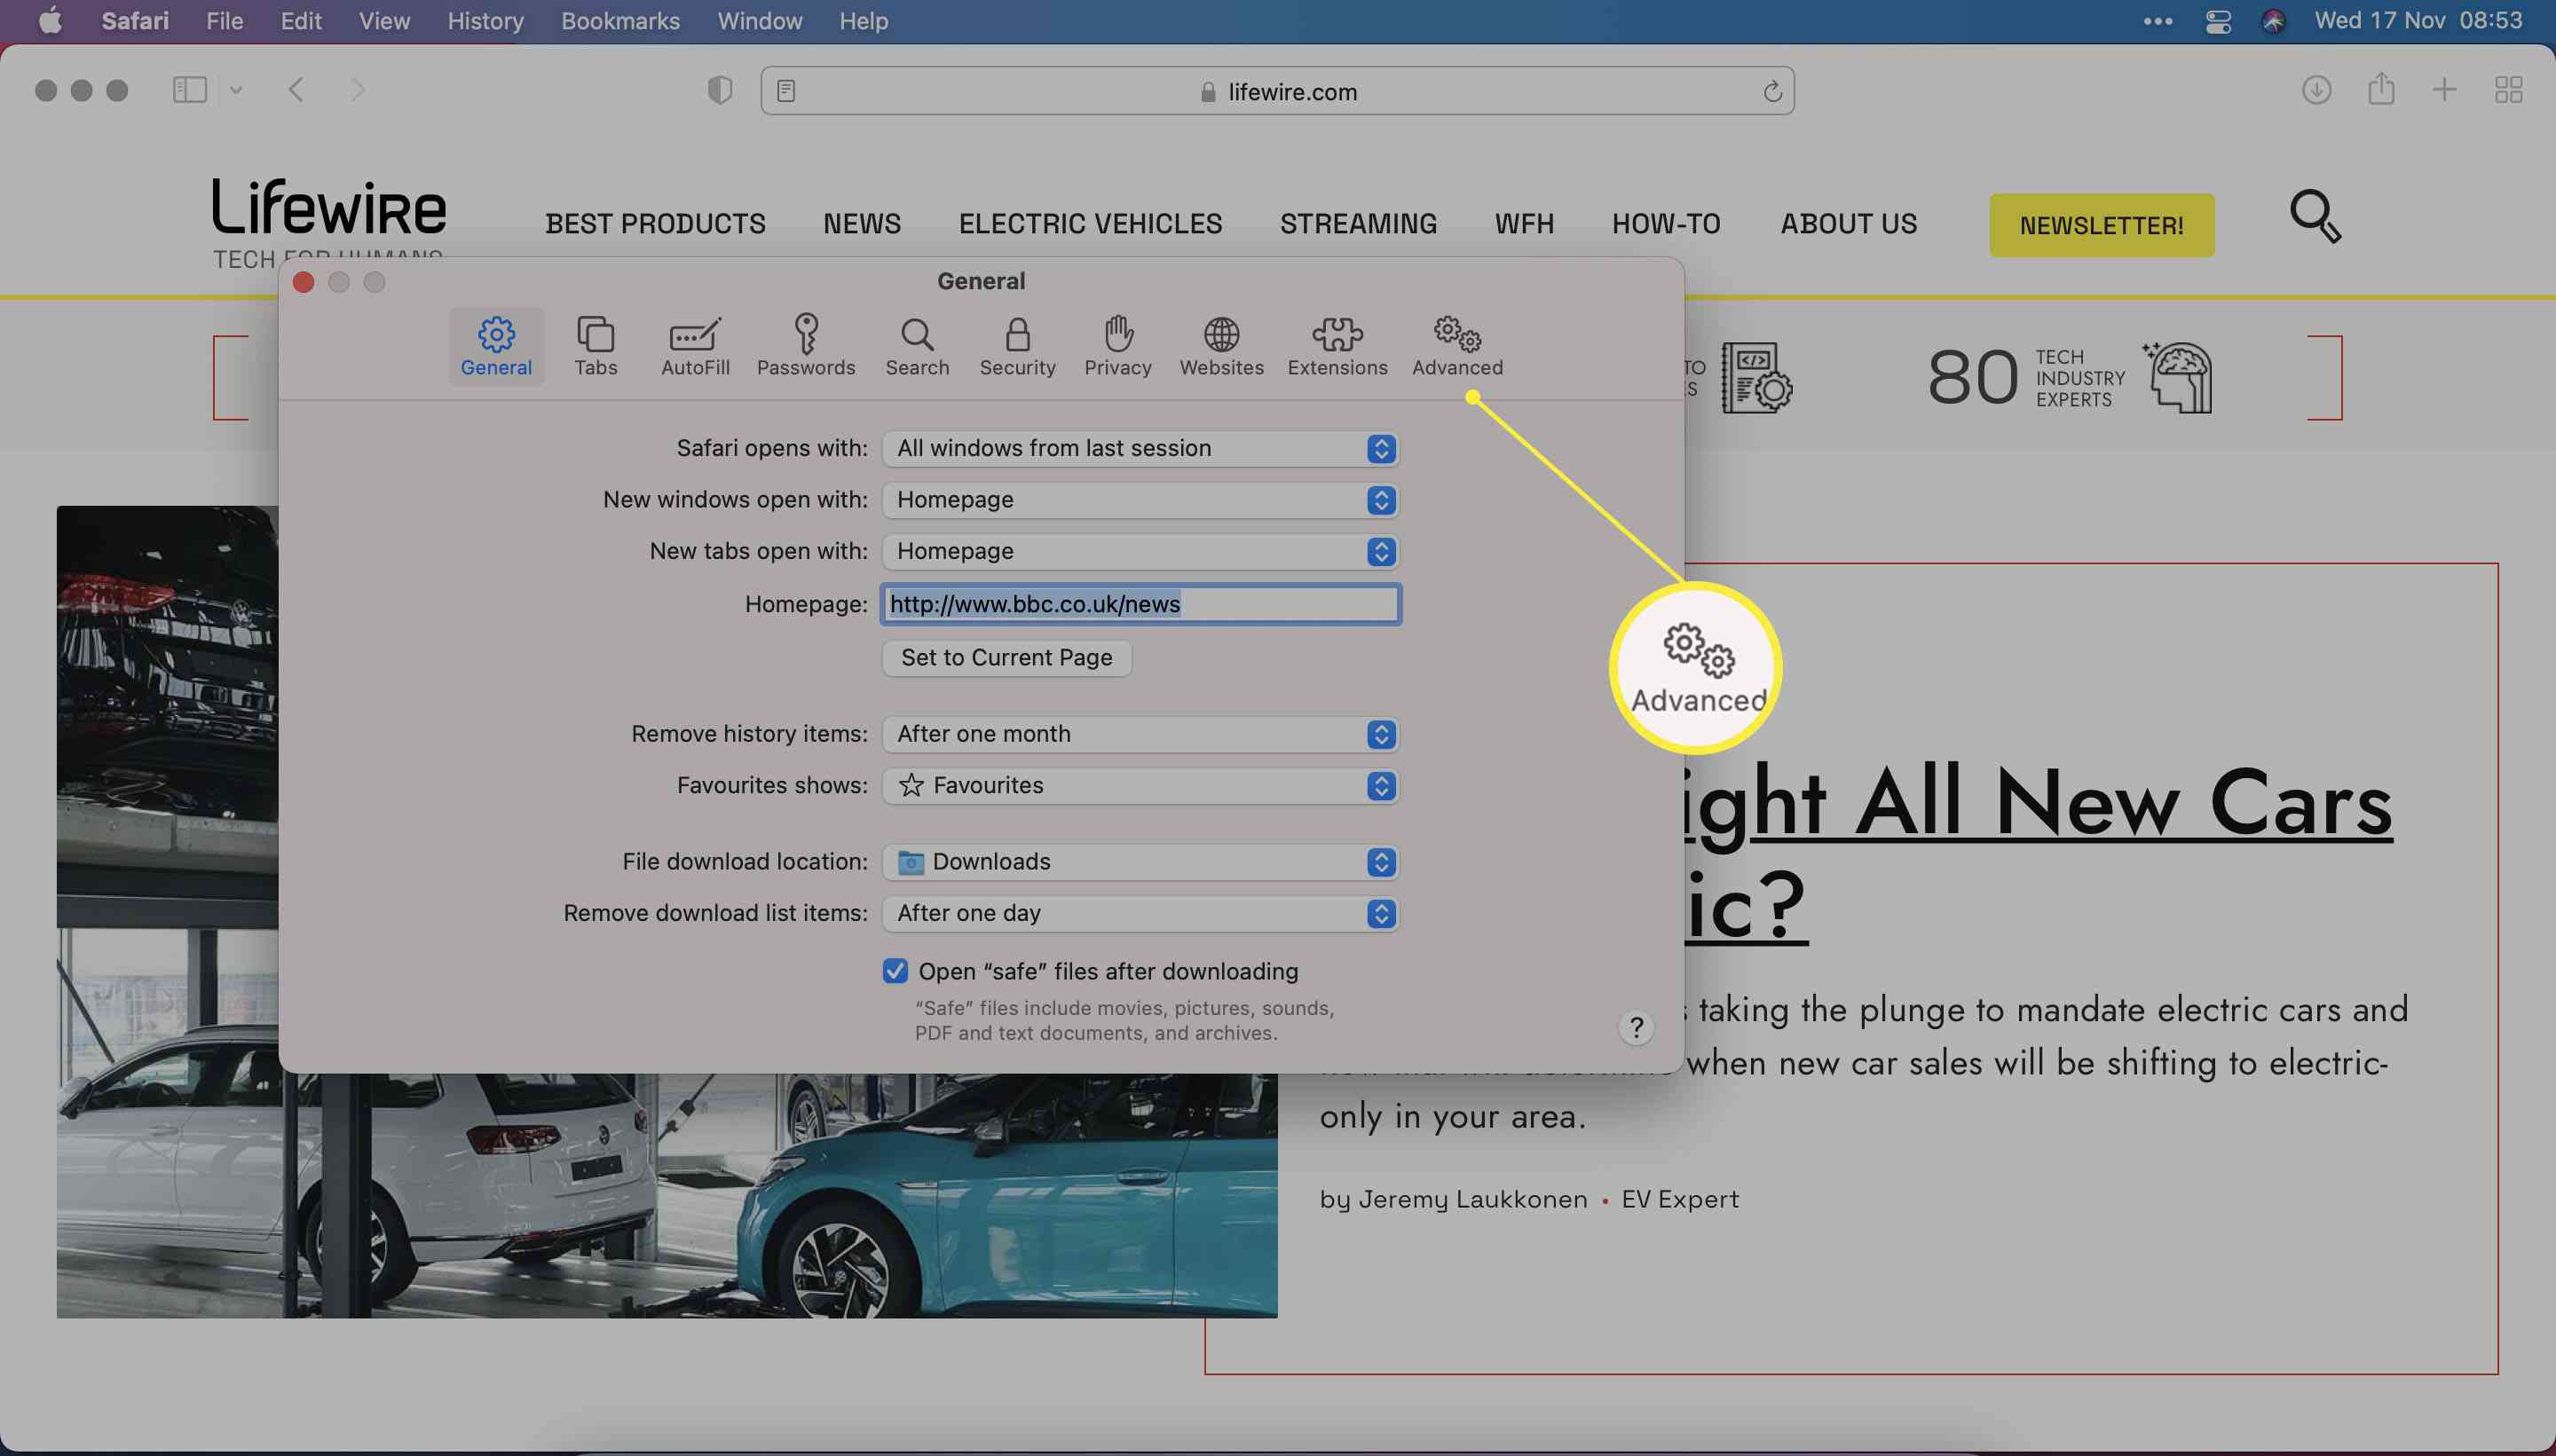Open Extensions preferences puzzle icon
This screenshot has height=1456, width=2556.
(x=1337, y=347)
